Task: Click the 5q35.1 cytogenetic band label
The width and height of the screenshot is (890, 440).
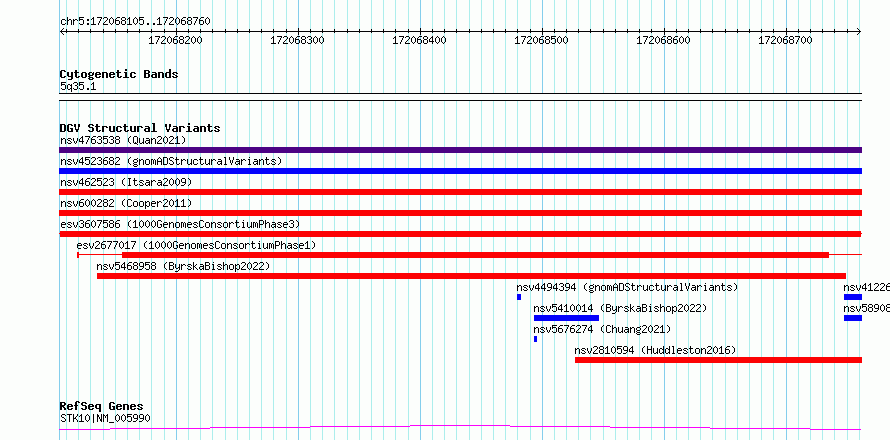Action: (x=78, y=86)
